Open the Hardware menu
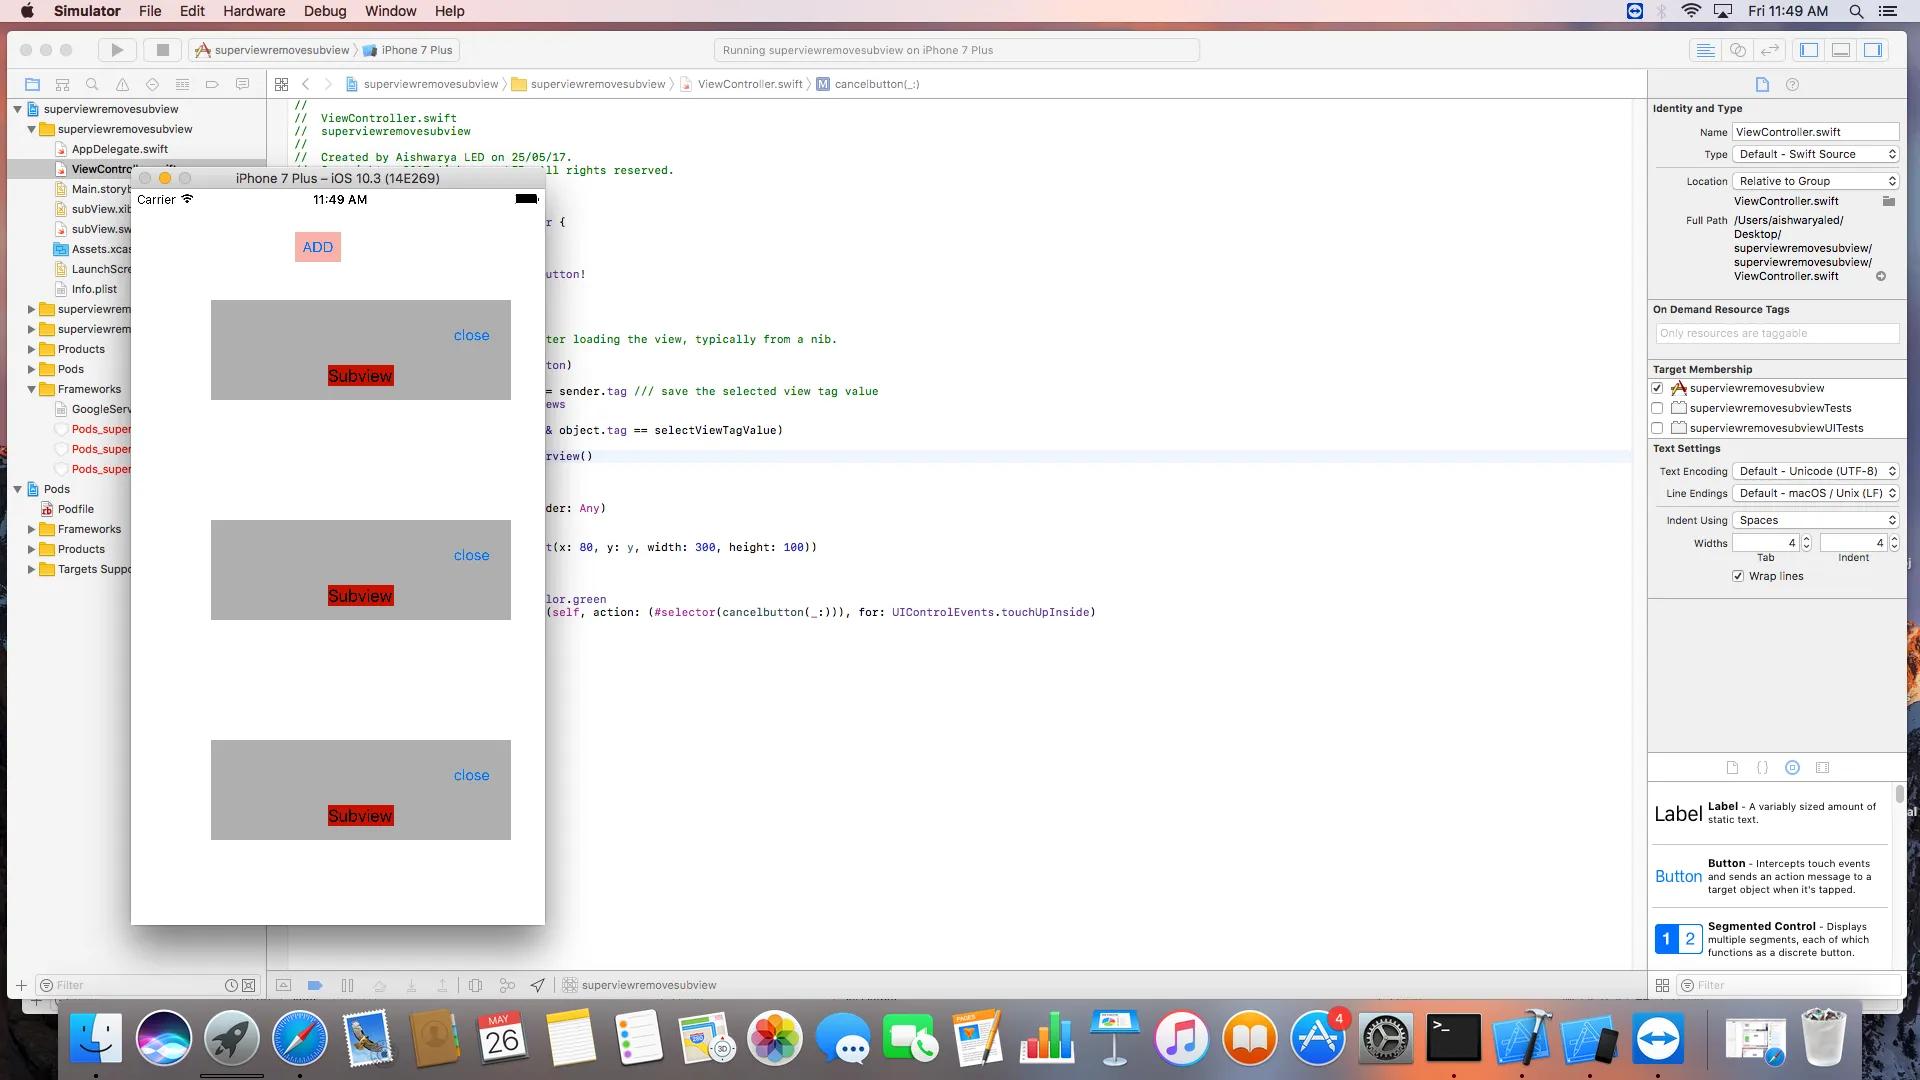The image size is (1920, 1080). (253, 11)
